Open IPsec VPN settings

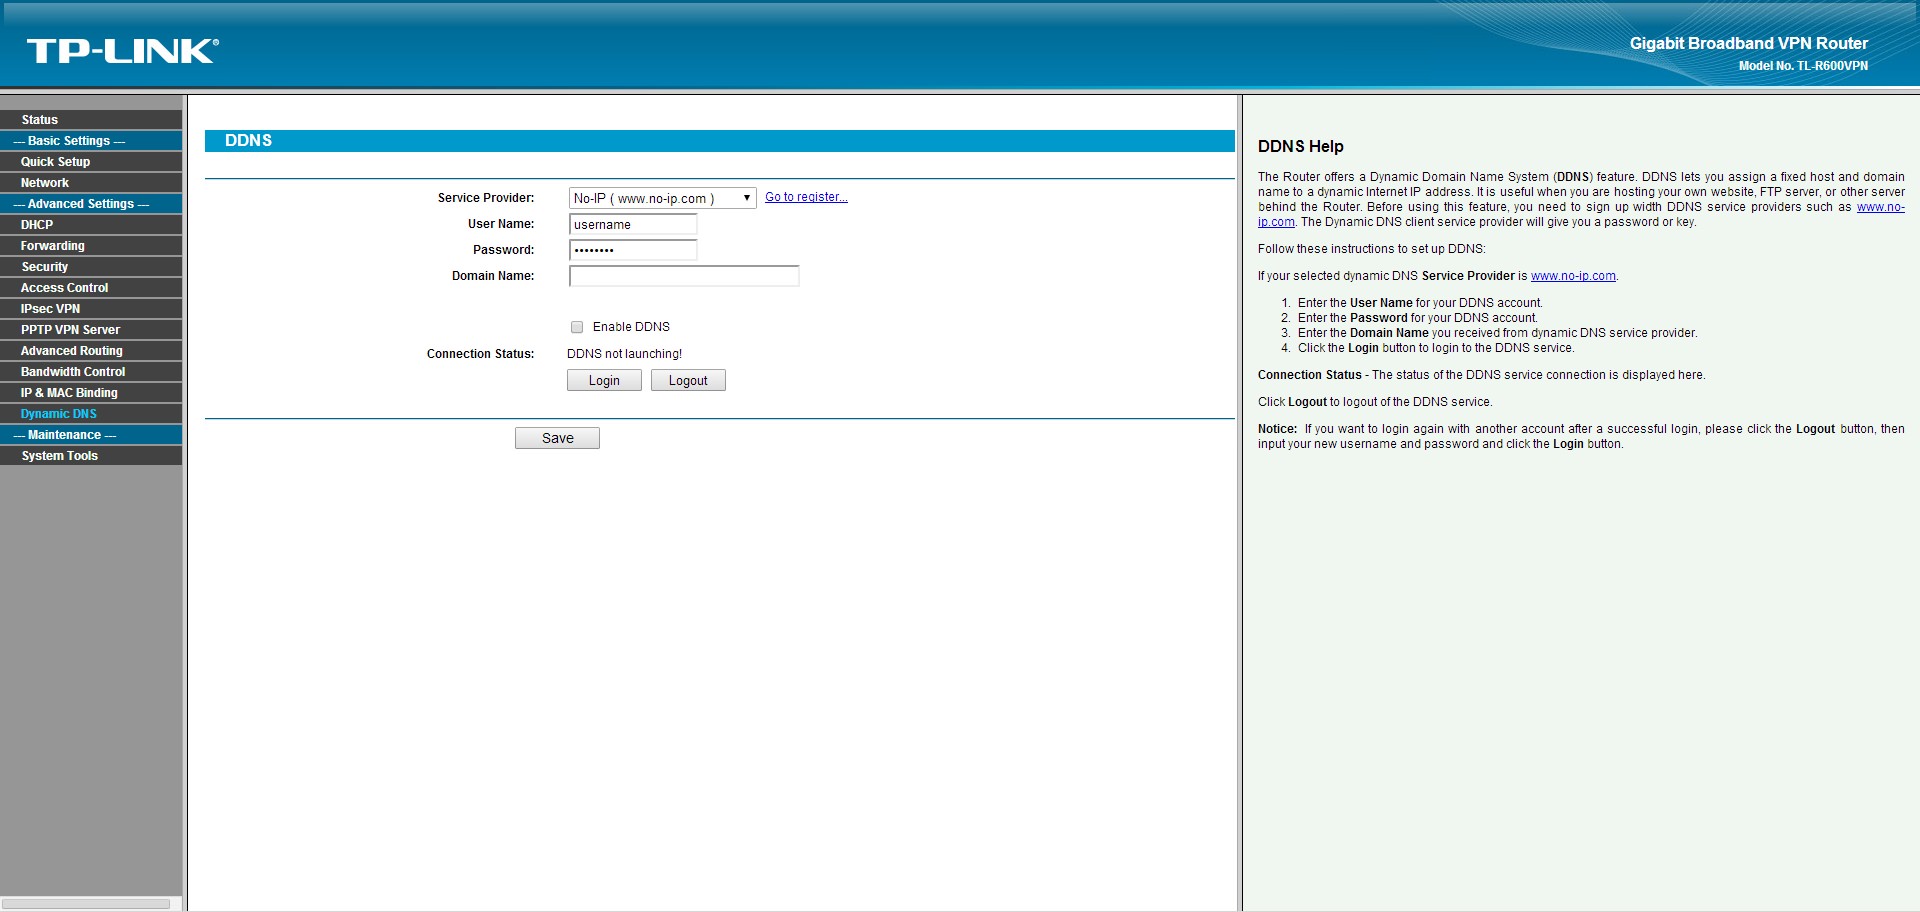(x=91, y=309)
